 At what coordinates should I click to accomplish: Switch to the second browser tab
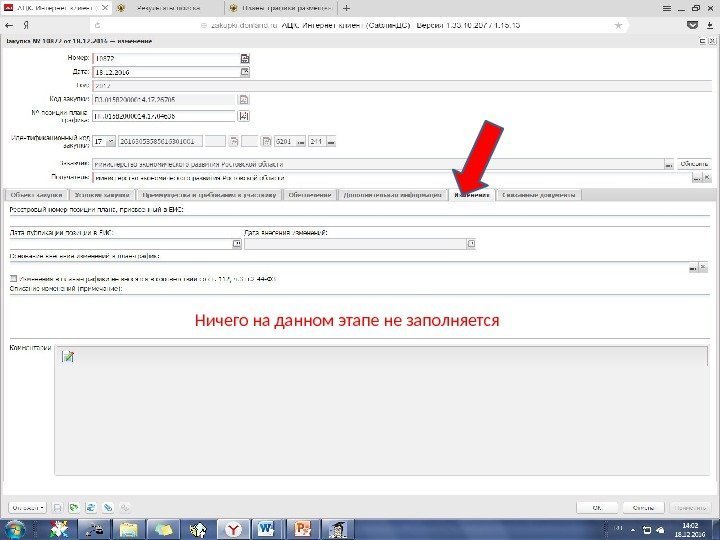coord(169,8)
